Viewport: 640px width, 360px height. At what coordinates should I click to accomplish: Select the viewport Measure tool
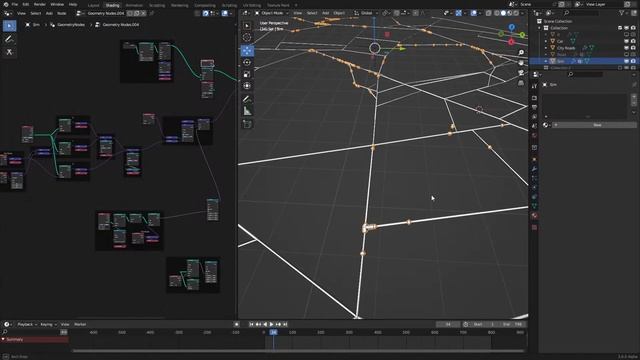(x=247, y=111)
